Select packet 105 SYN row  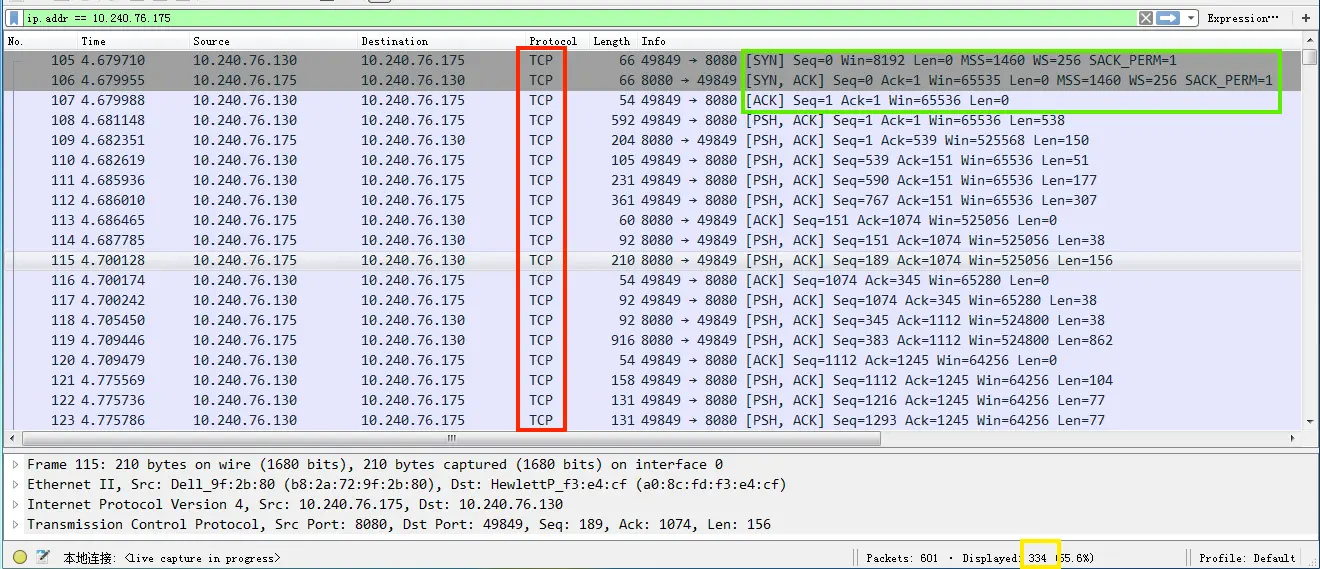tap(653, 60)
